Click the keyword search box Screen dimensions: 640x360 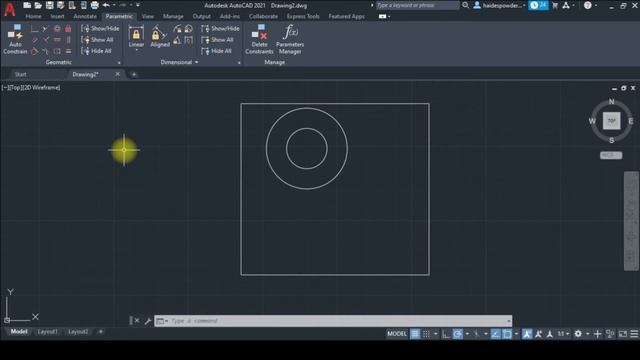click(417, 5)
